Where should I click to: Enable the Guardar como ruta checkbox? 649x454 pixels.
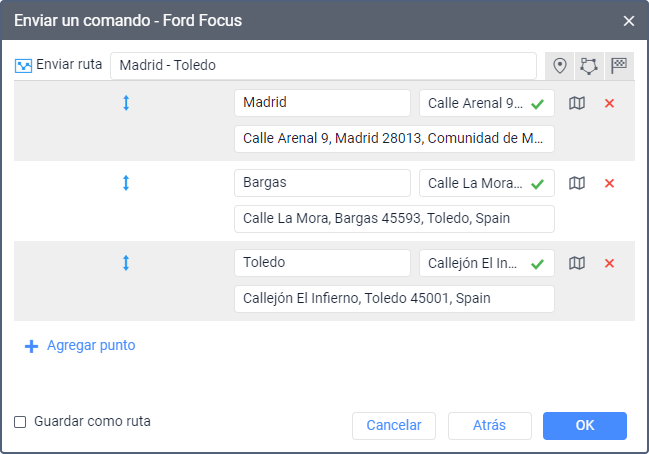click(x=20, y=422)
